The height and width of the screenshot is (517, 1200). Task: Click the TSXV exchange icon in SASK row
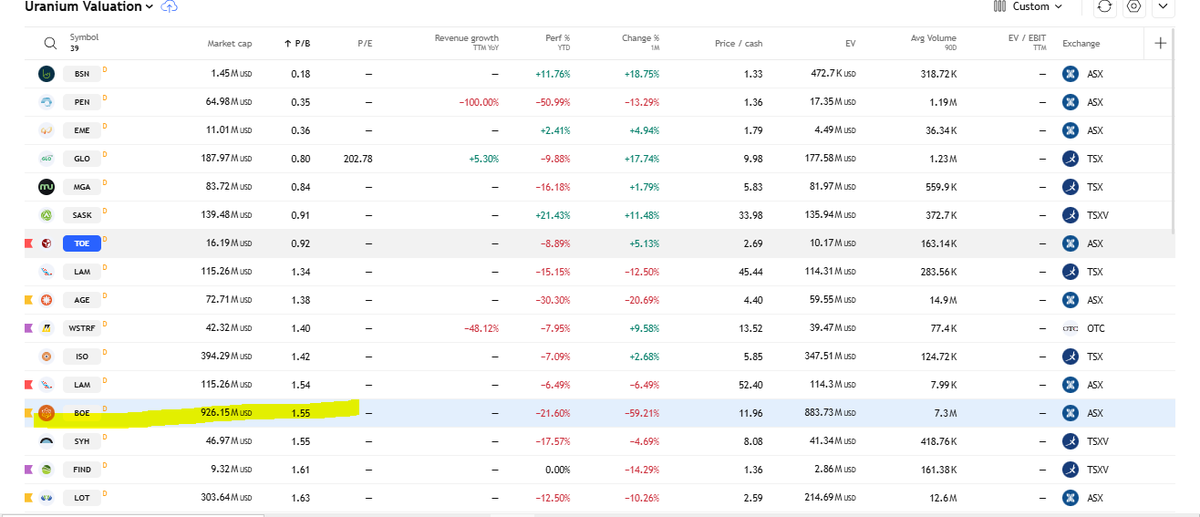(1071, 215)
